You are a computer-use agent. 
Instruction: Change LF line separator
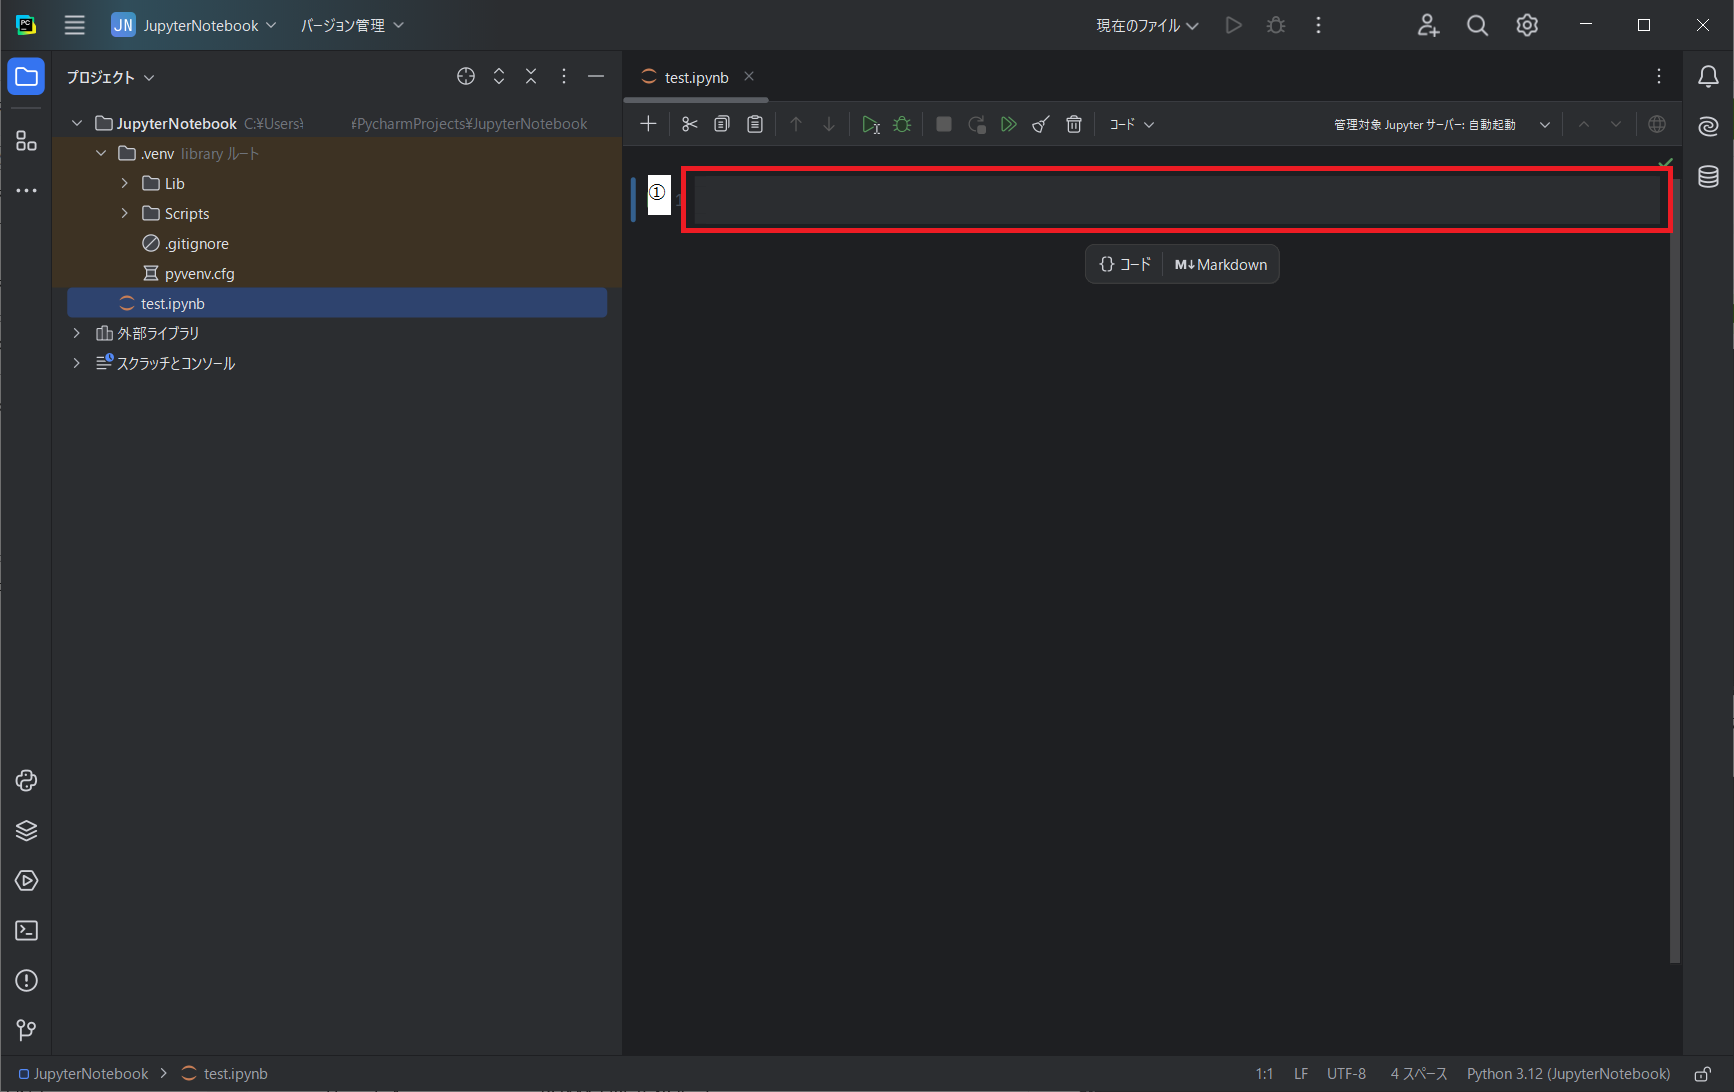[1301, 1074]
